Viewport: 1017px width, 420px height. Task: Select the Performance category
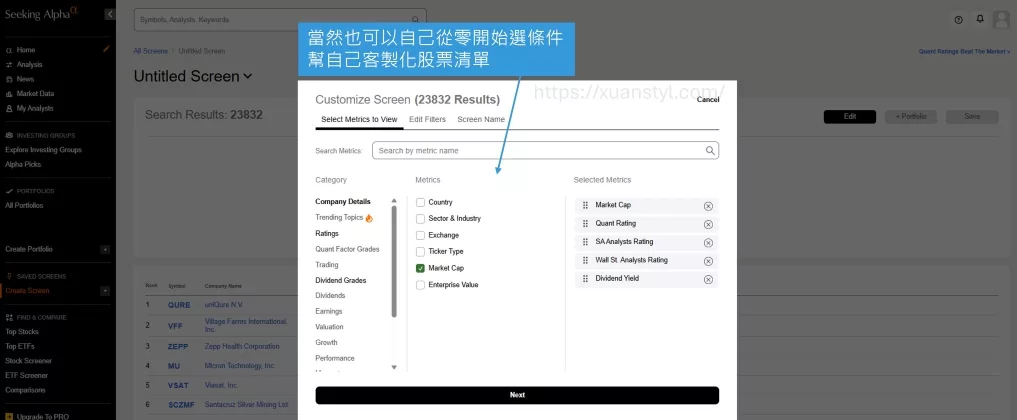335,358
